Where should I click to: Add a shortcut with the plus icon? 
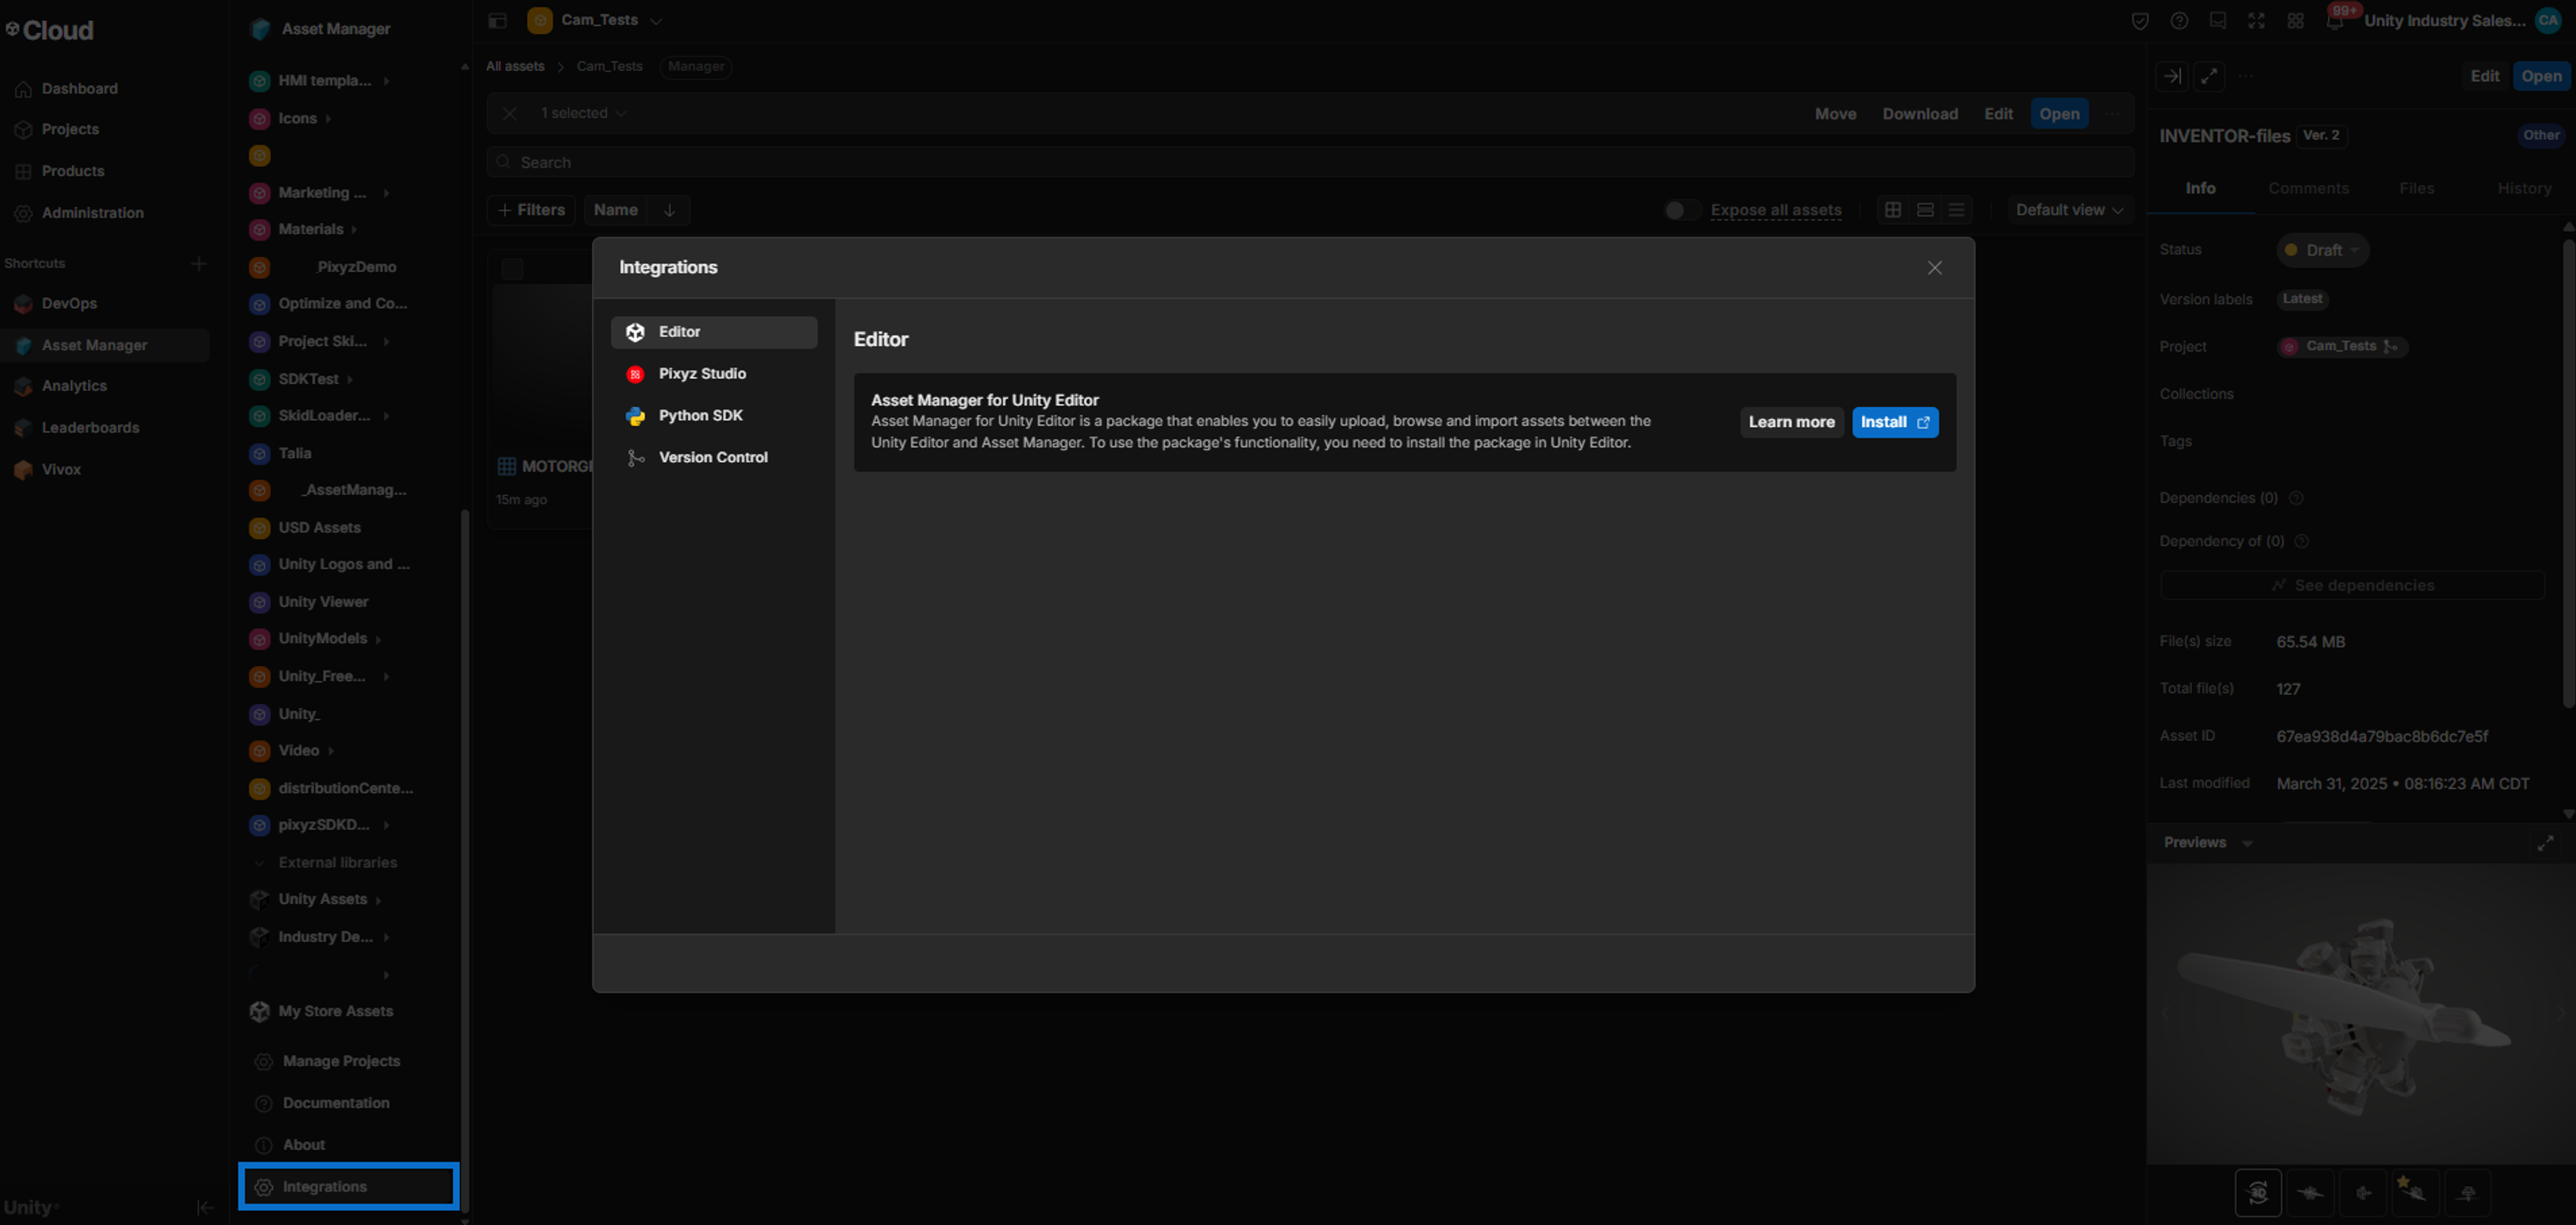pos(199,263)
